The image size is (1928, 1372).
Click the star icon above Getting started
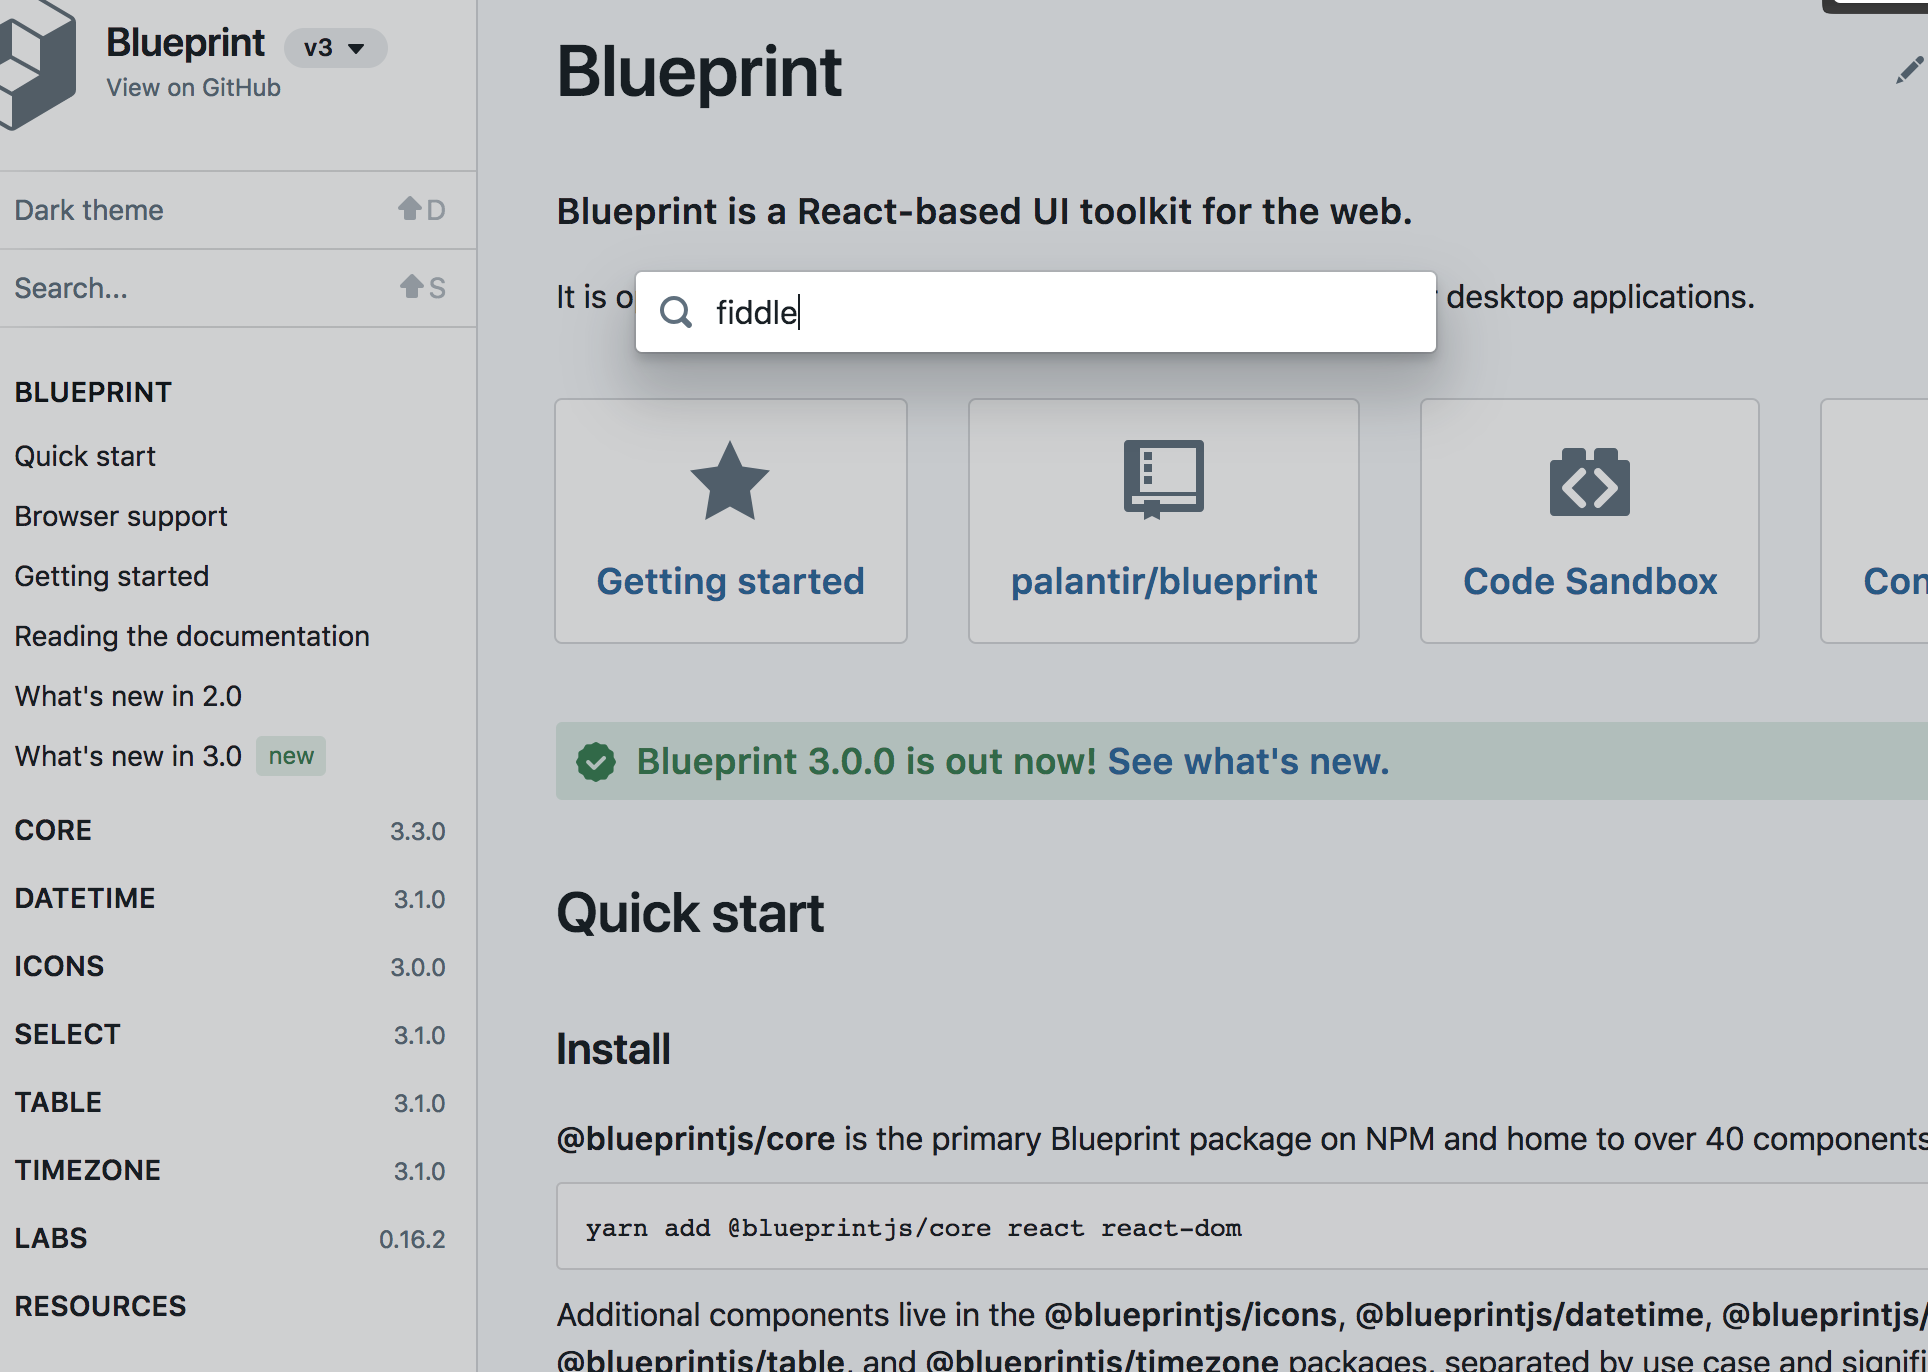point(730,481)
